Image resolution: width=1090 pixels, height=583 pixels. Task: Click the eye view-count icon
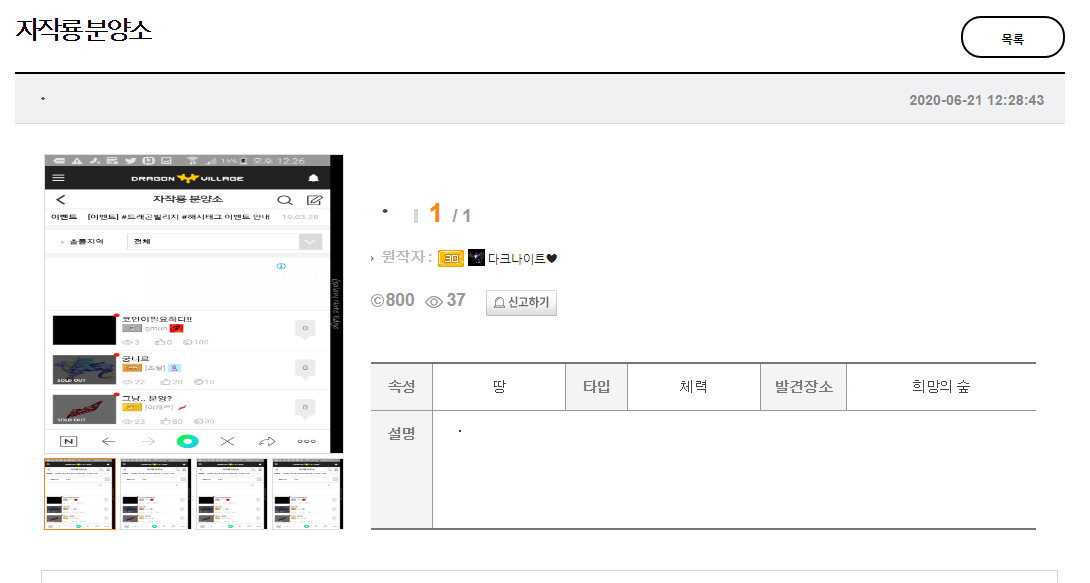[434, 301]
